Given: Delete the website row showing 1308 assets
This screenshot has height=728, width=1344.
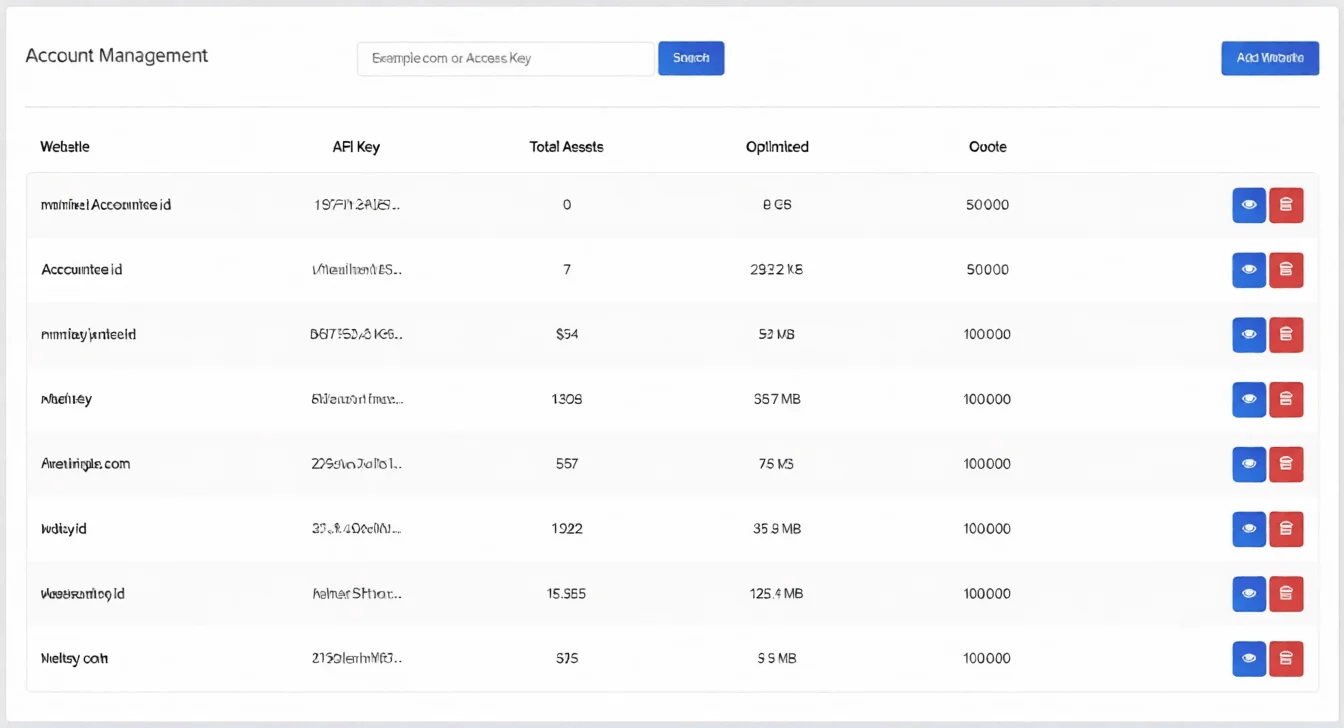Looking at the screenshot, I should 1286,399.
